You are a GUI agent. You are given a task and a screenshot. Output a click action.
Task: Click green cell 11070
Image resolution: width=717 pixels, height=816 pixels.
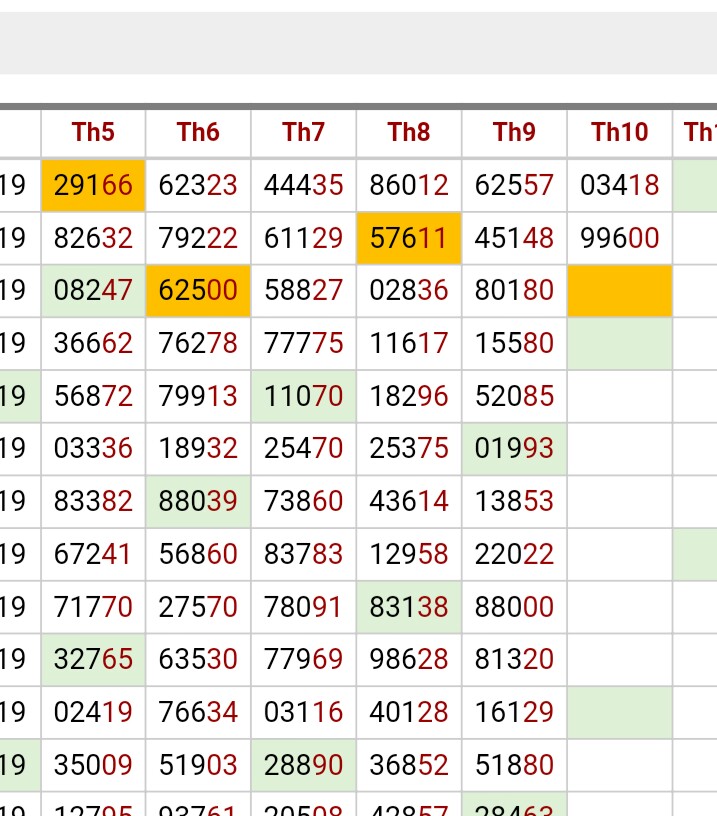(303, 397)
